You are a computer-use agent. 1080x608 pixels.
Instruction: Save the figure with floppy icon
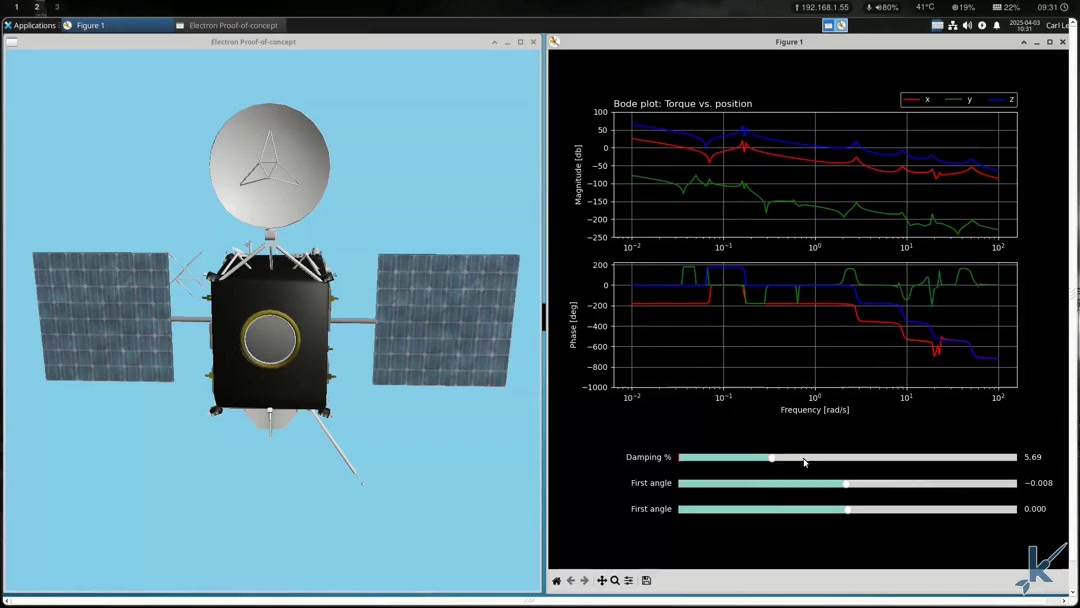[647, 581]
